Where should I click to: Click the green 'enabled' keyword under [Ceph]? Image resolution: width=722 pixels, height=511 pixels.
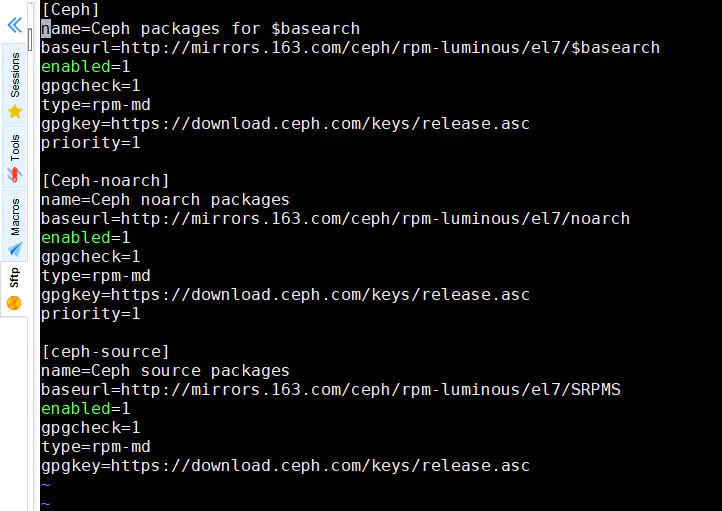76,67
